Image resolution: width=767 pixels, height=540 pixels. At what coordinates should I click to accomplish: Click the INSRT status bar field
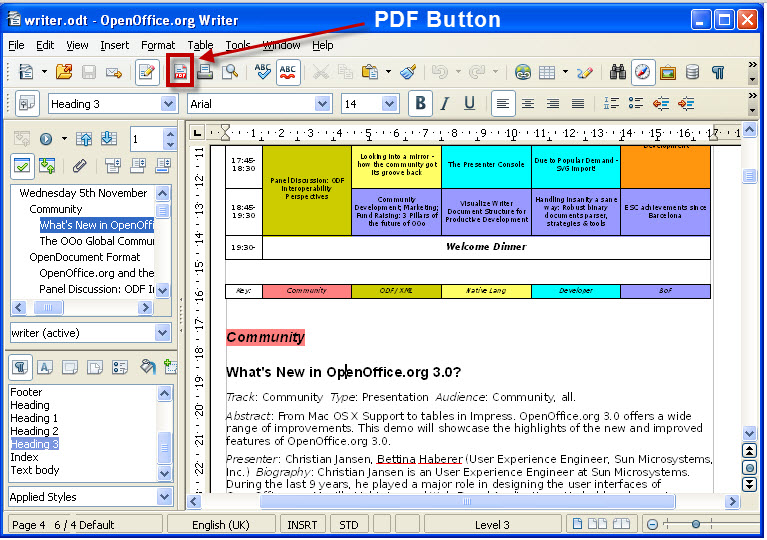pos(302,525)
